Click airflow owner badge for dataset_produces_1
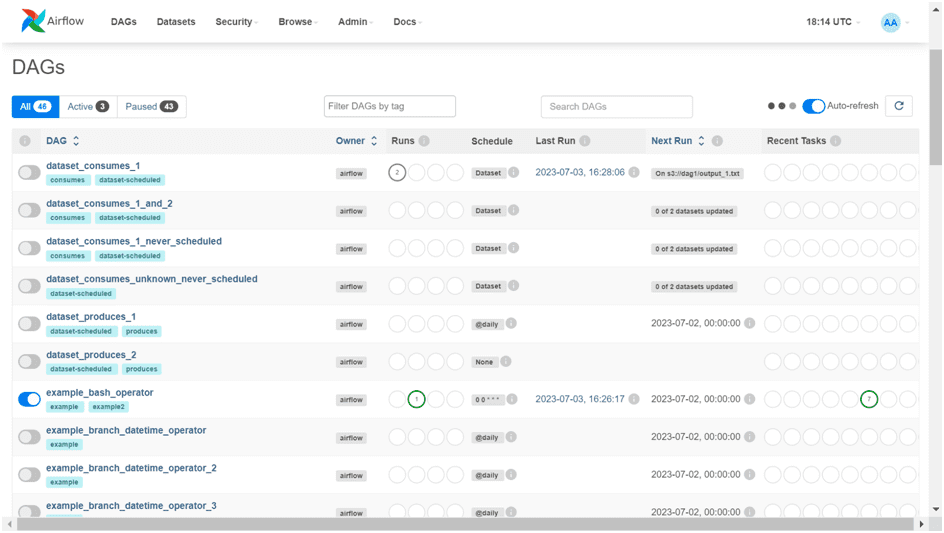 pyautogui.click(x=351, y=324)
